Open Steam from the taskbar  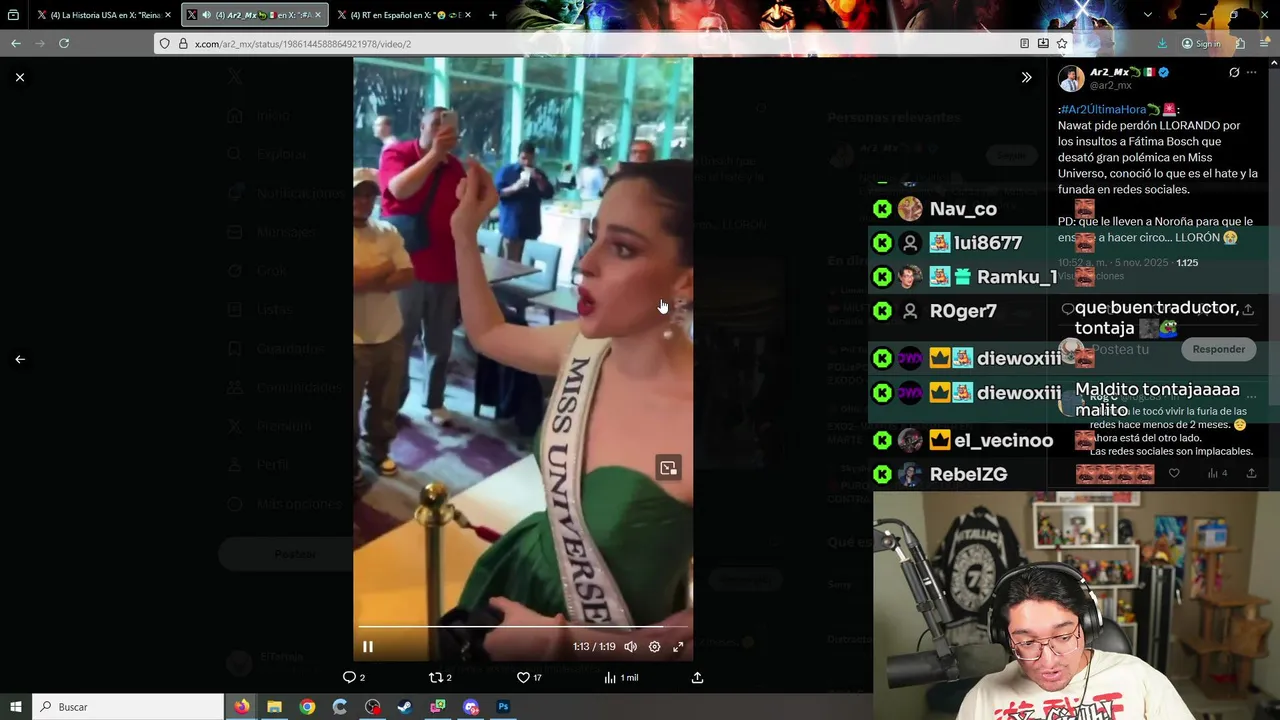click(405, 707)
